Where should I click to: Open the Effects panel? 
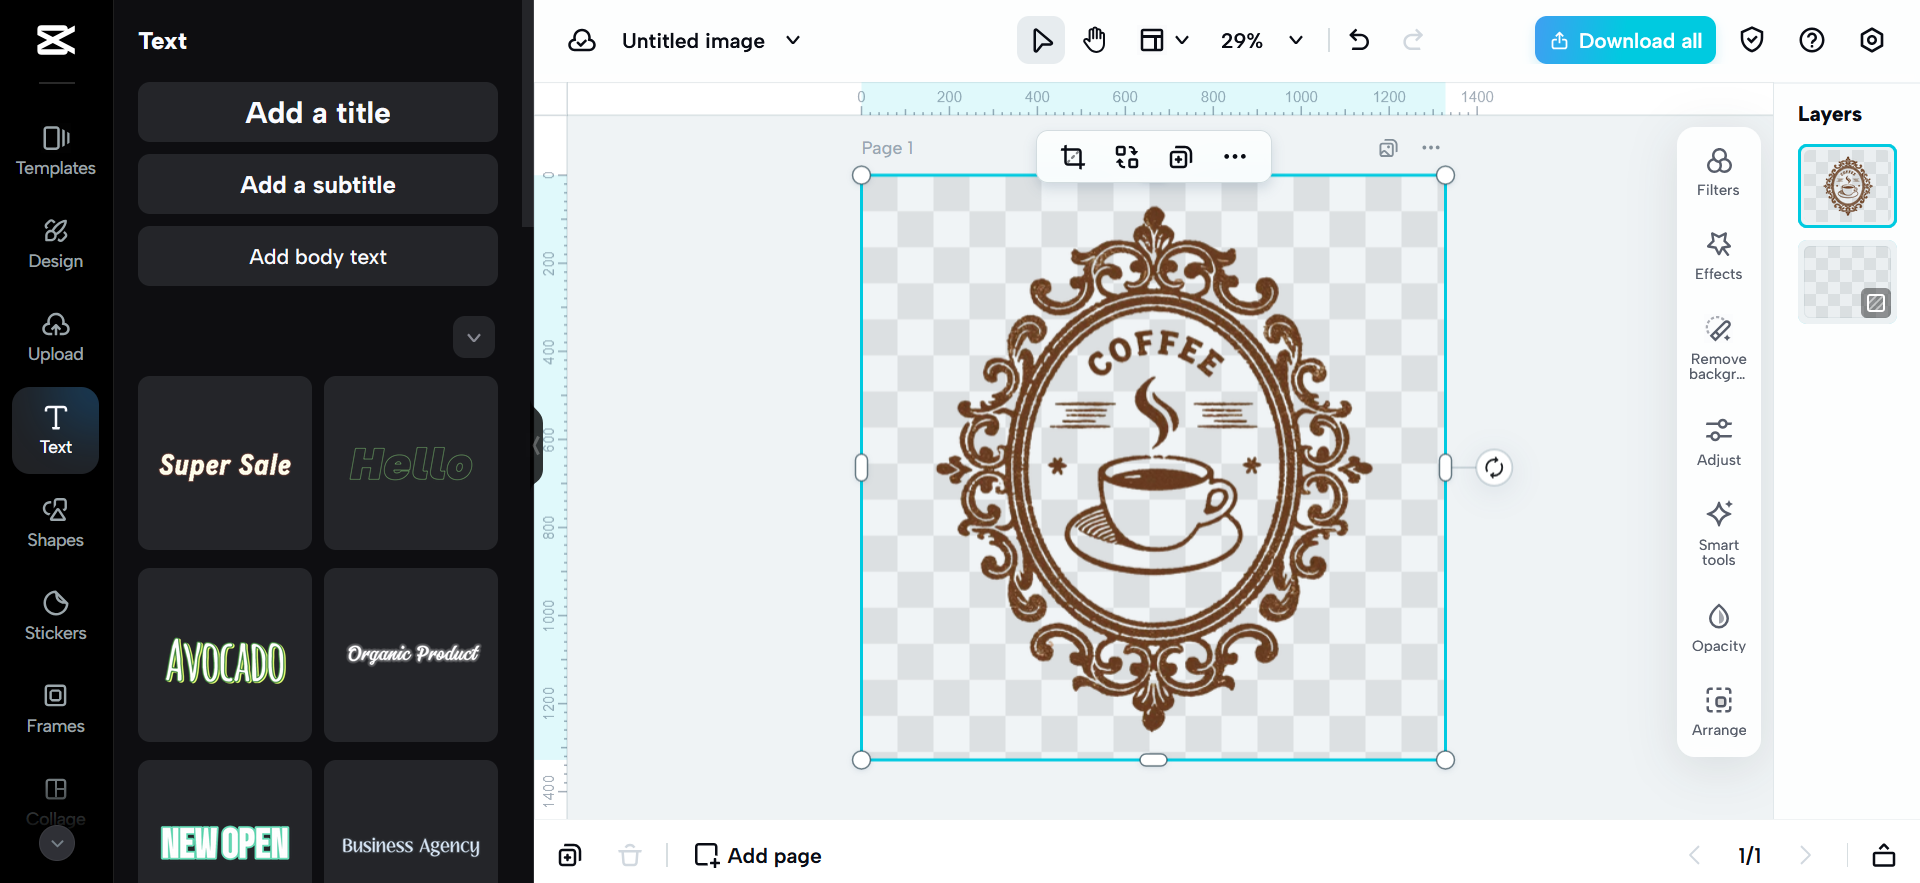point(1718,256)
